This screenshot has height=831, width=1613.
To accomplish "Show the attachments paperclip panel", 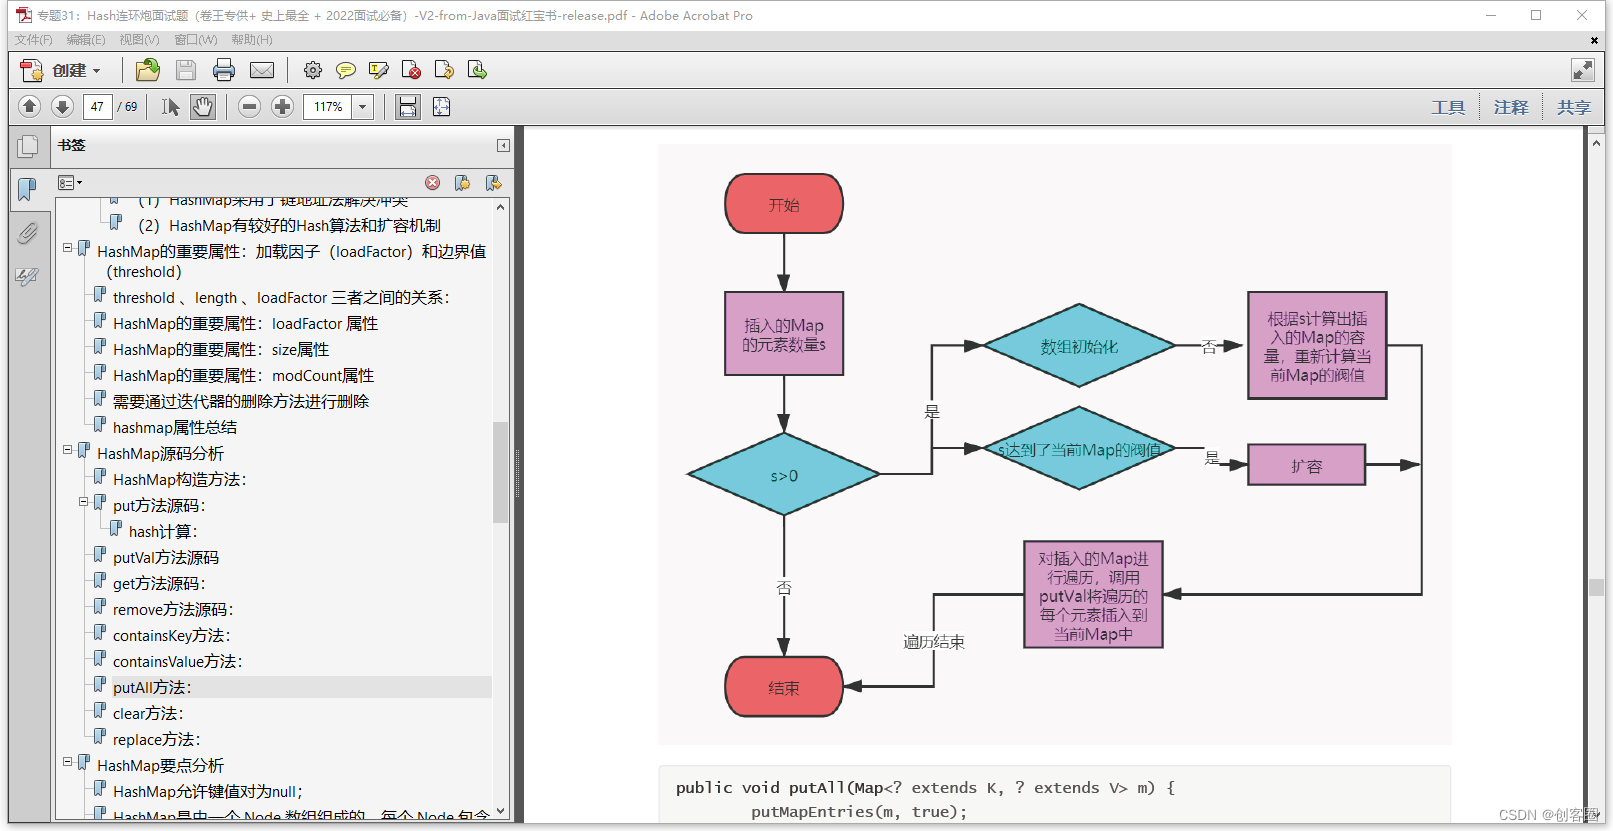I will (x=27, y=233).
